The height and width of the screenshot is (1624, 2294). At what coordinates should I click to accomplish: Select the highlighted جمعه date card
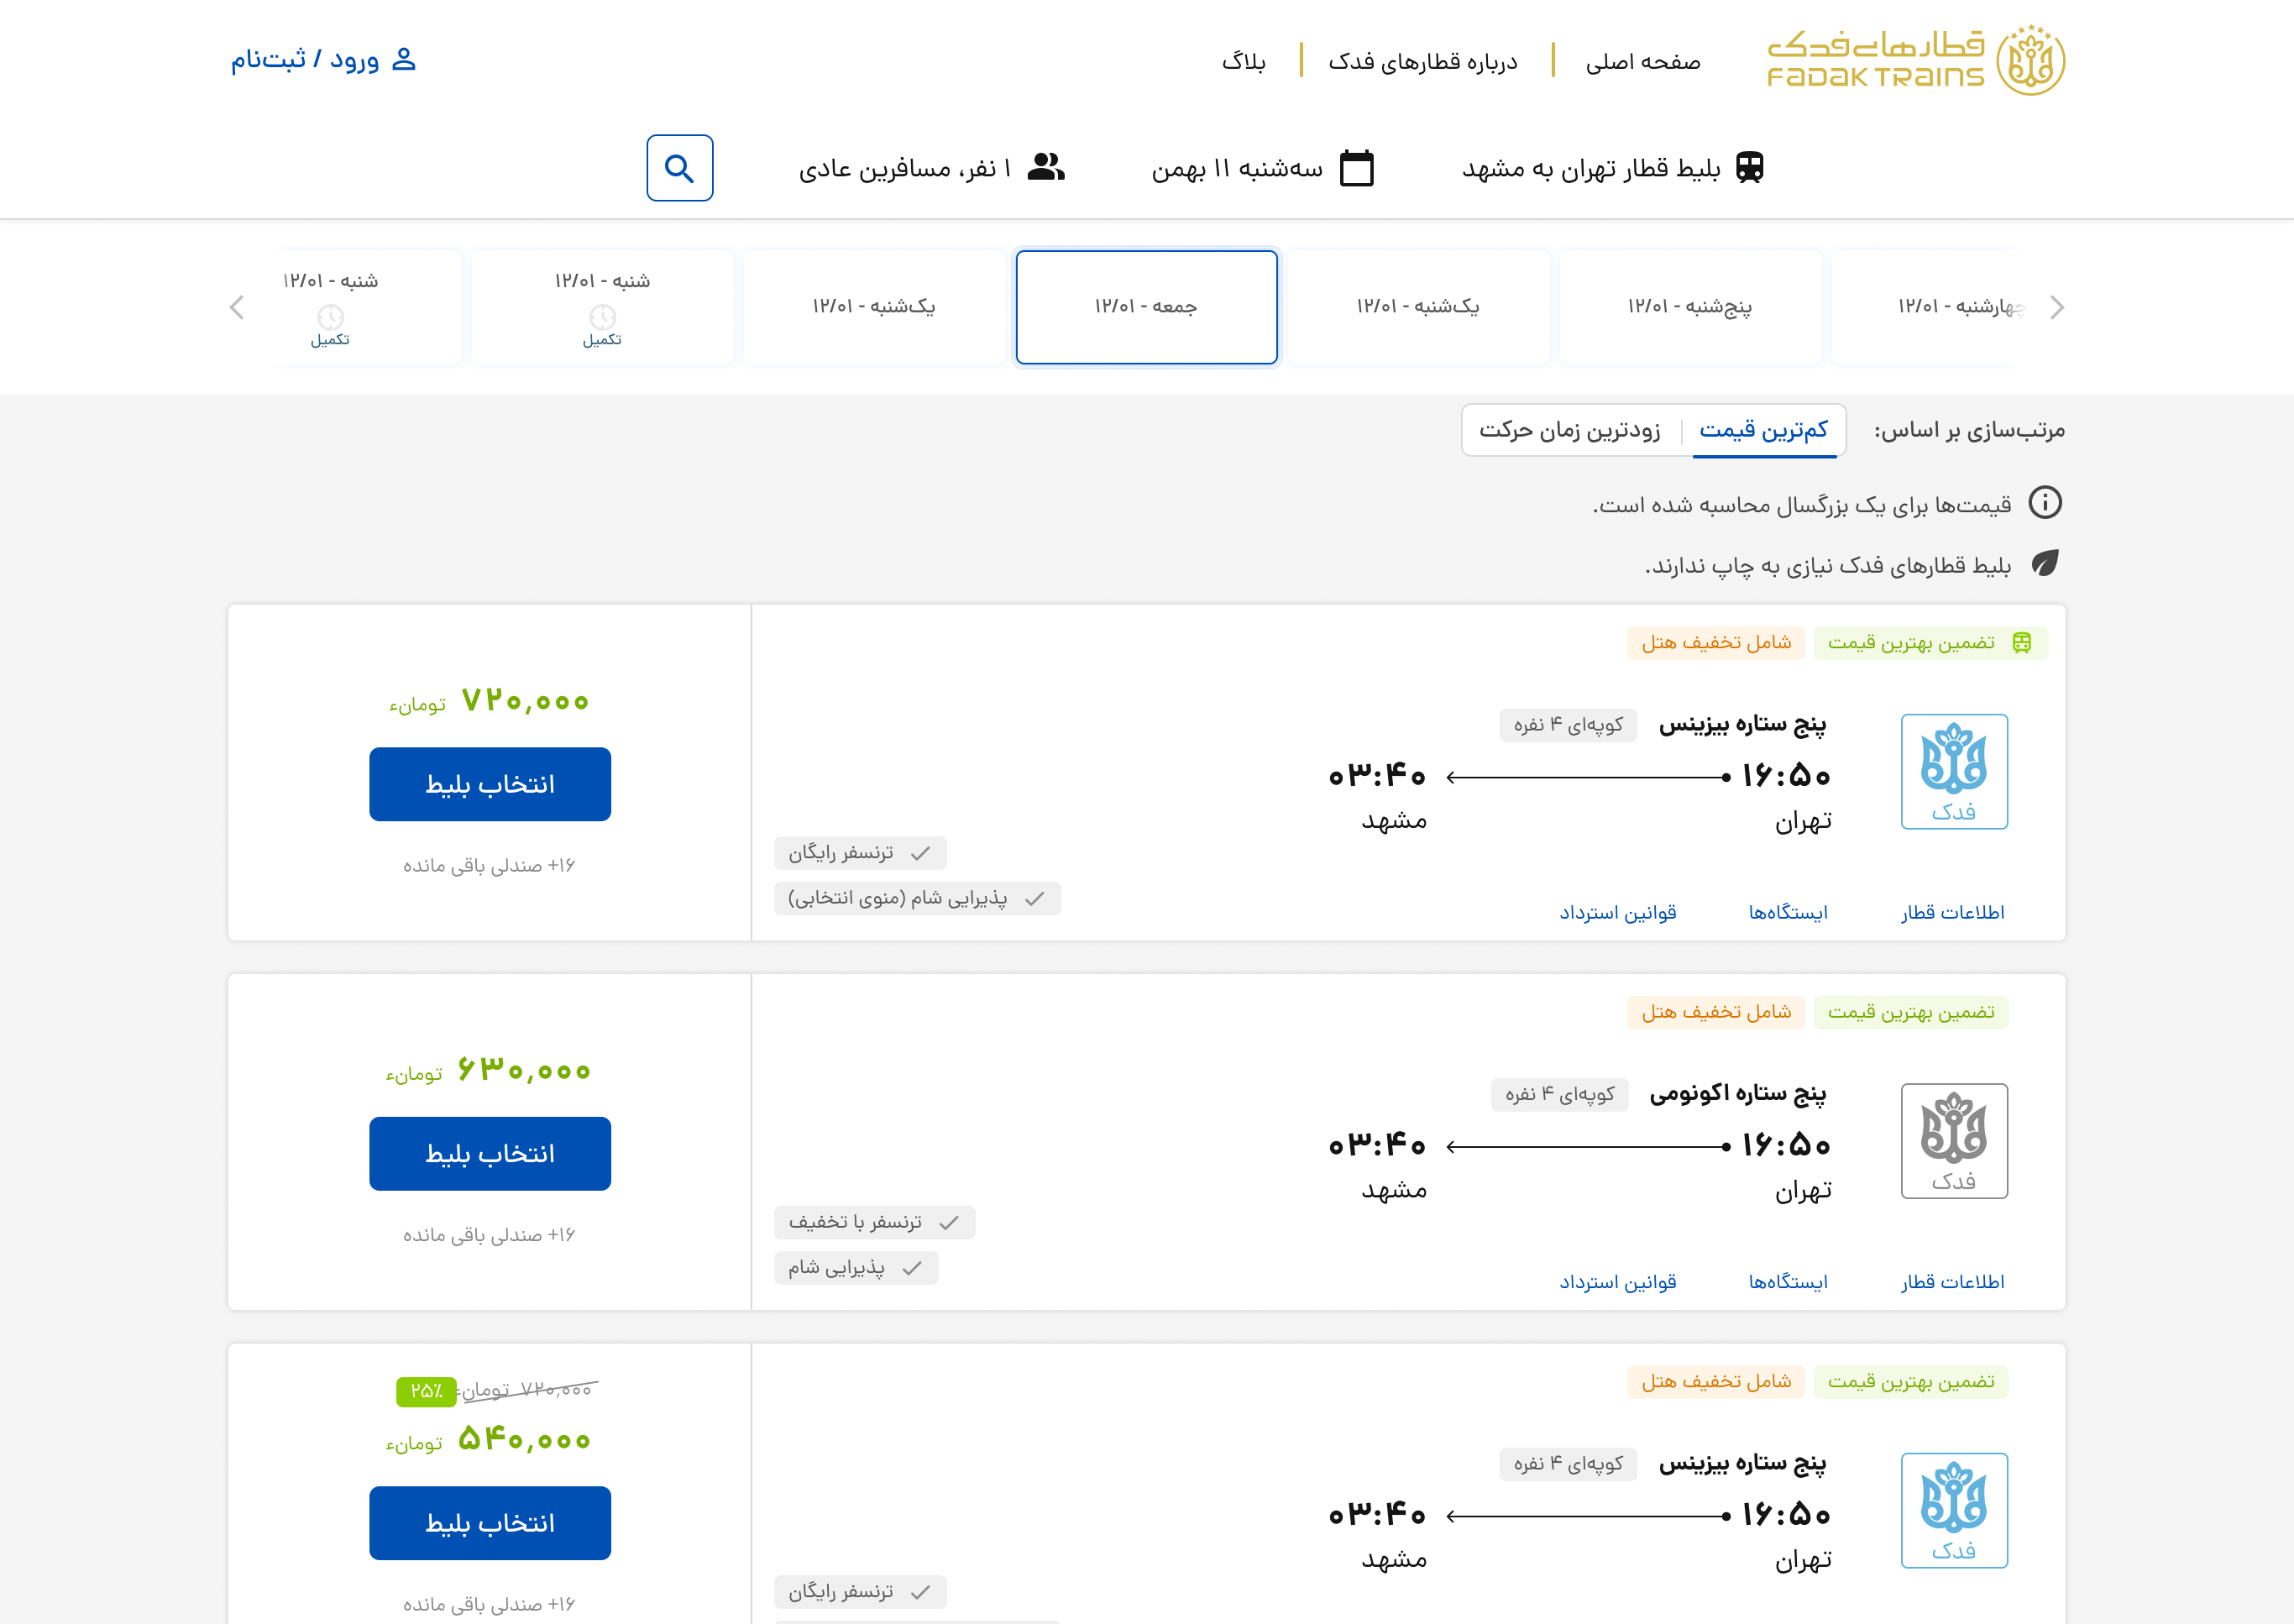coord(1146,307)
